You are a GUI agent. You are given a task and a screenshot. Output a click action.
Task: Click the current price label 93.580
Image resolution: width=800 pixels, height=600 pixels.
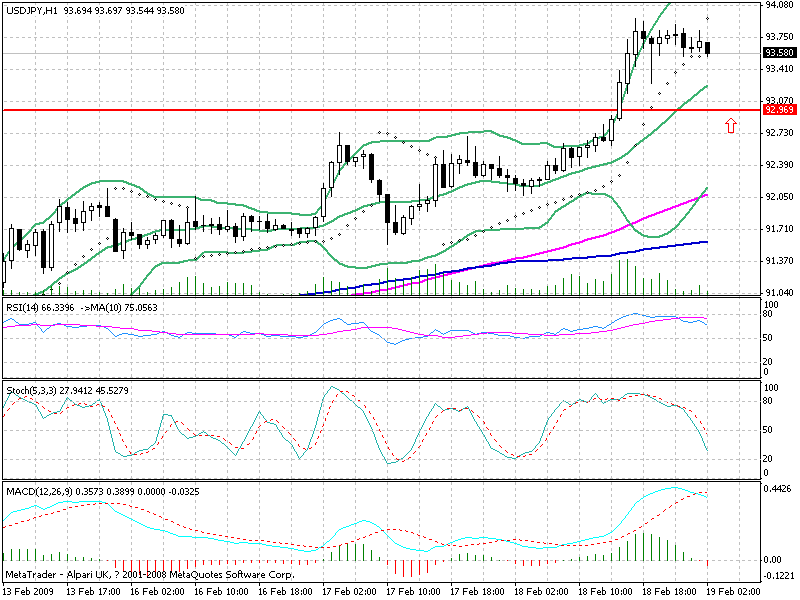tap(780, 53)
